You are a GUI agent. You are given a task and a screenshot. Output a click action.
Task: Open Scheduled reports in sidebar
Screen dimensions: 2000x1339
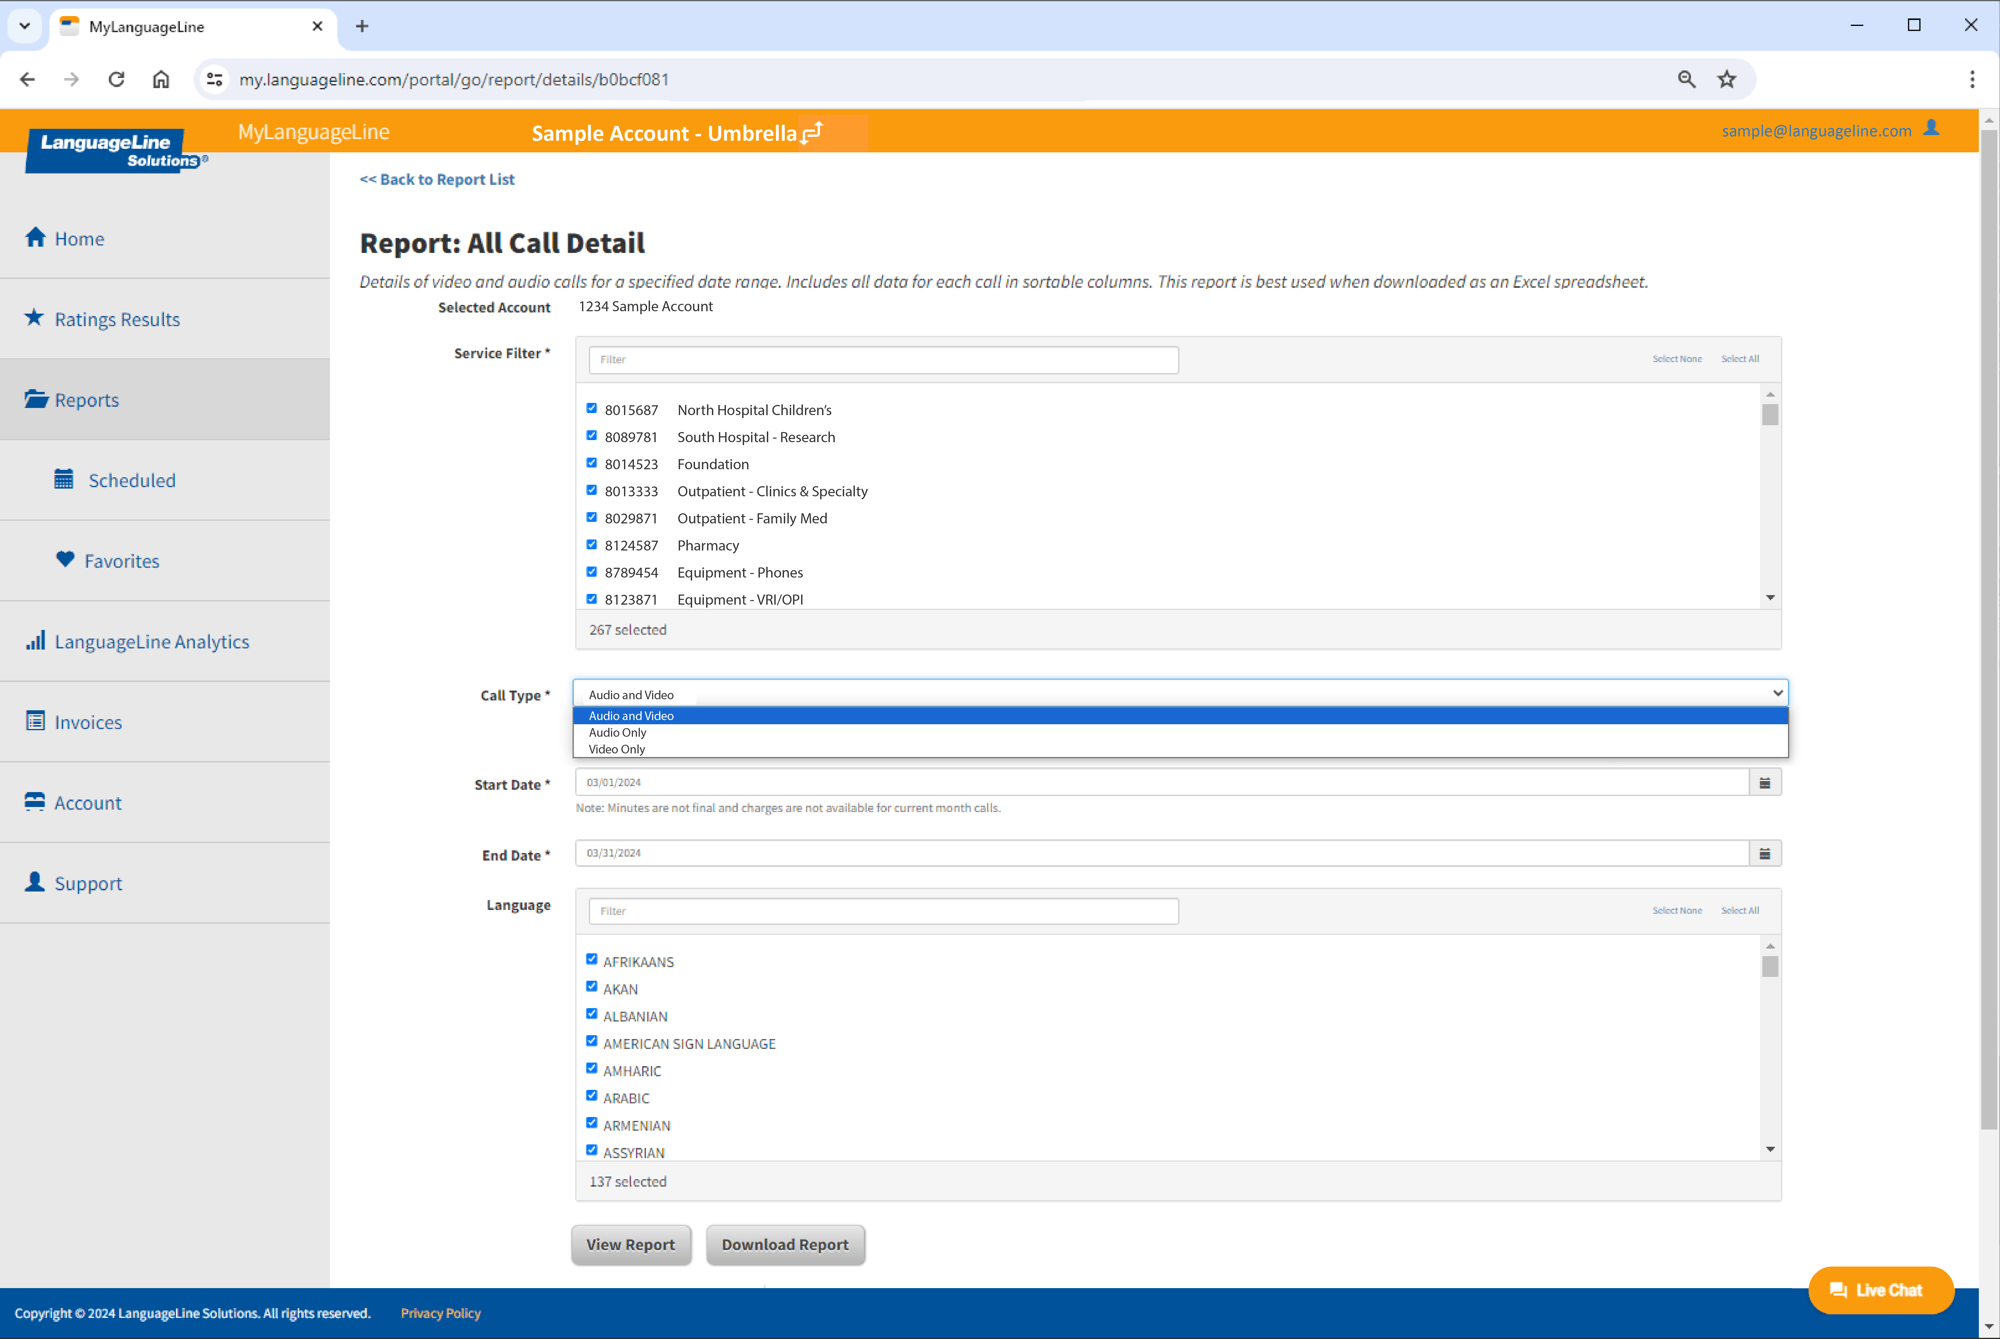click(x=131, y=481)
